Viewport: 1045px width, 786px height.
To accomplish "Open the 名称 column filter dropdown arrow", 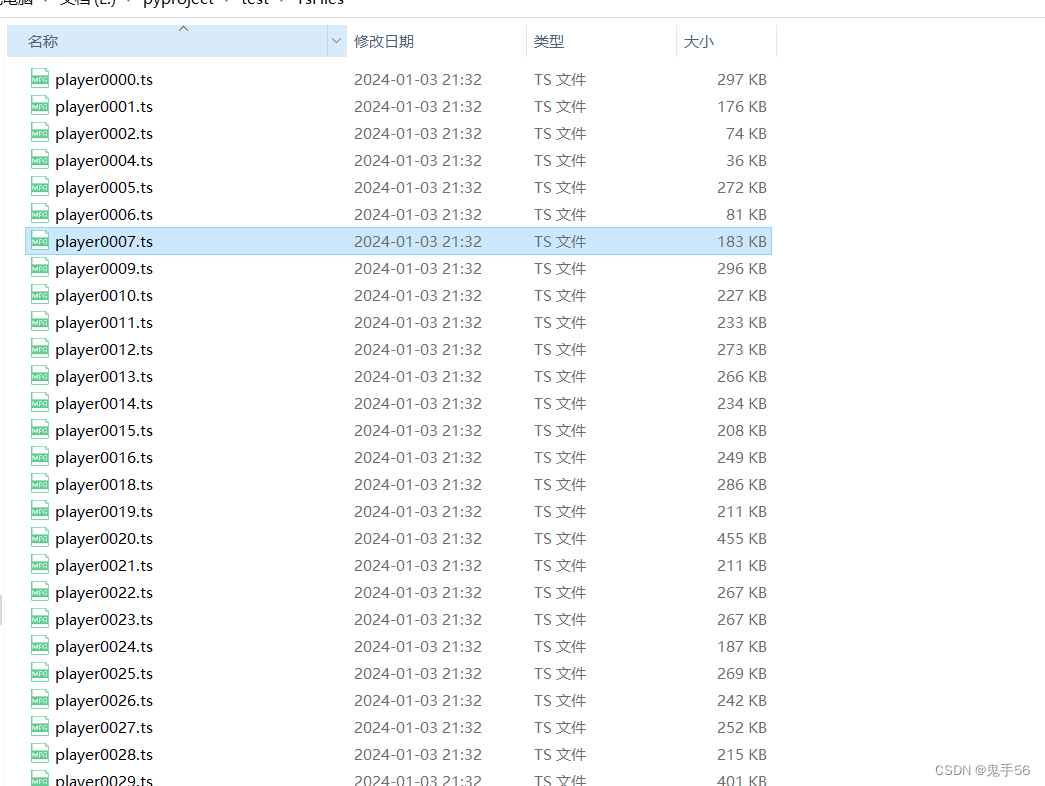I will pyautogui.click(x=337, y=41).
